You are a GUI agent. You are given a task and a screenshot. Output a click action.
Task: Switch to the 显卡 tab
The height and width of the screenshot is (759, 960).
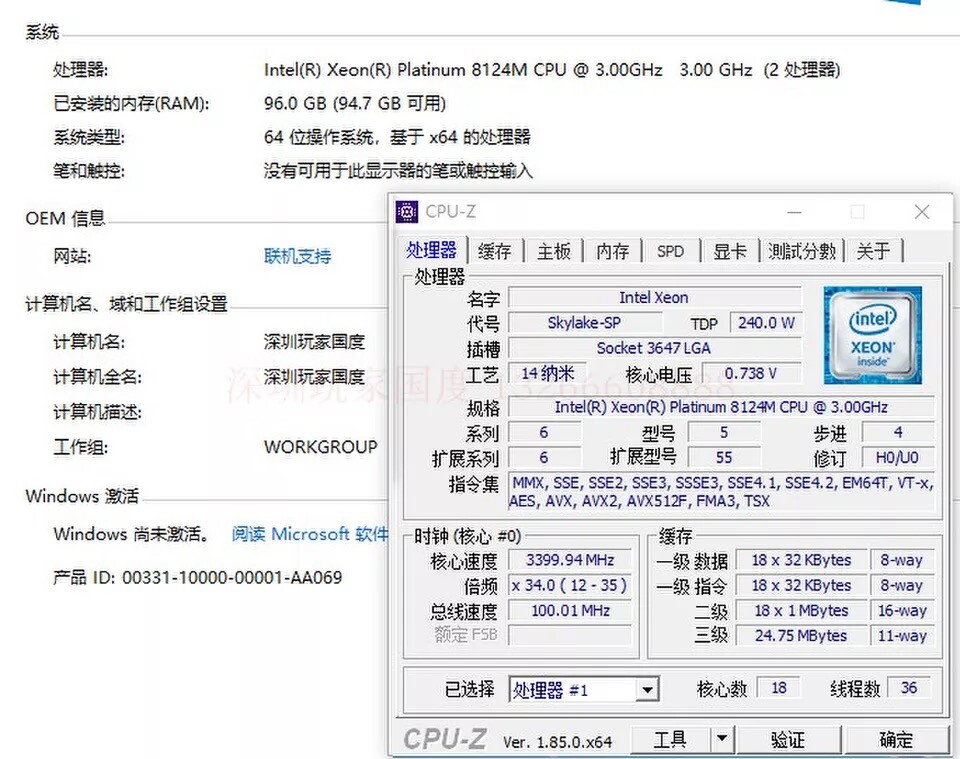729,252
